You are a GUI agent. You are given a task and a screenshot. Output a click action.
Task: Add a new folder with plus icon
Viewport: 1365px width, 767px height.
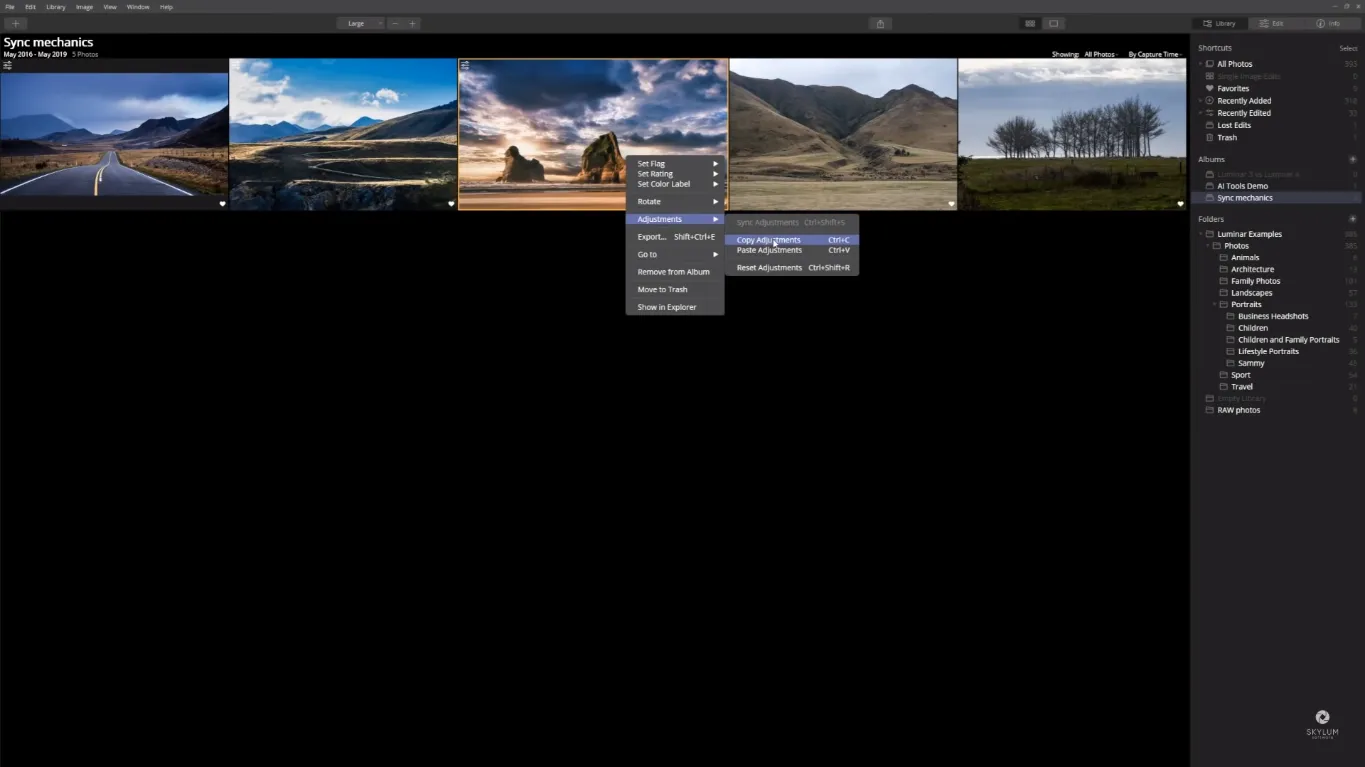(x=1353, y=219)
